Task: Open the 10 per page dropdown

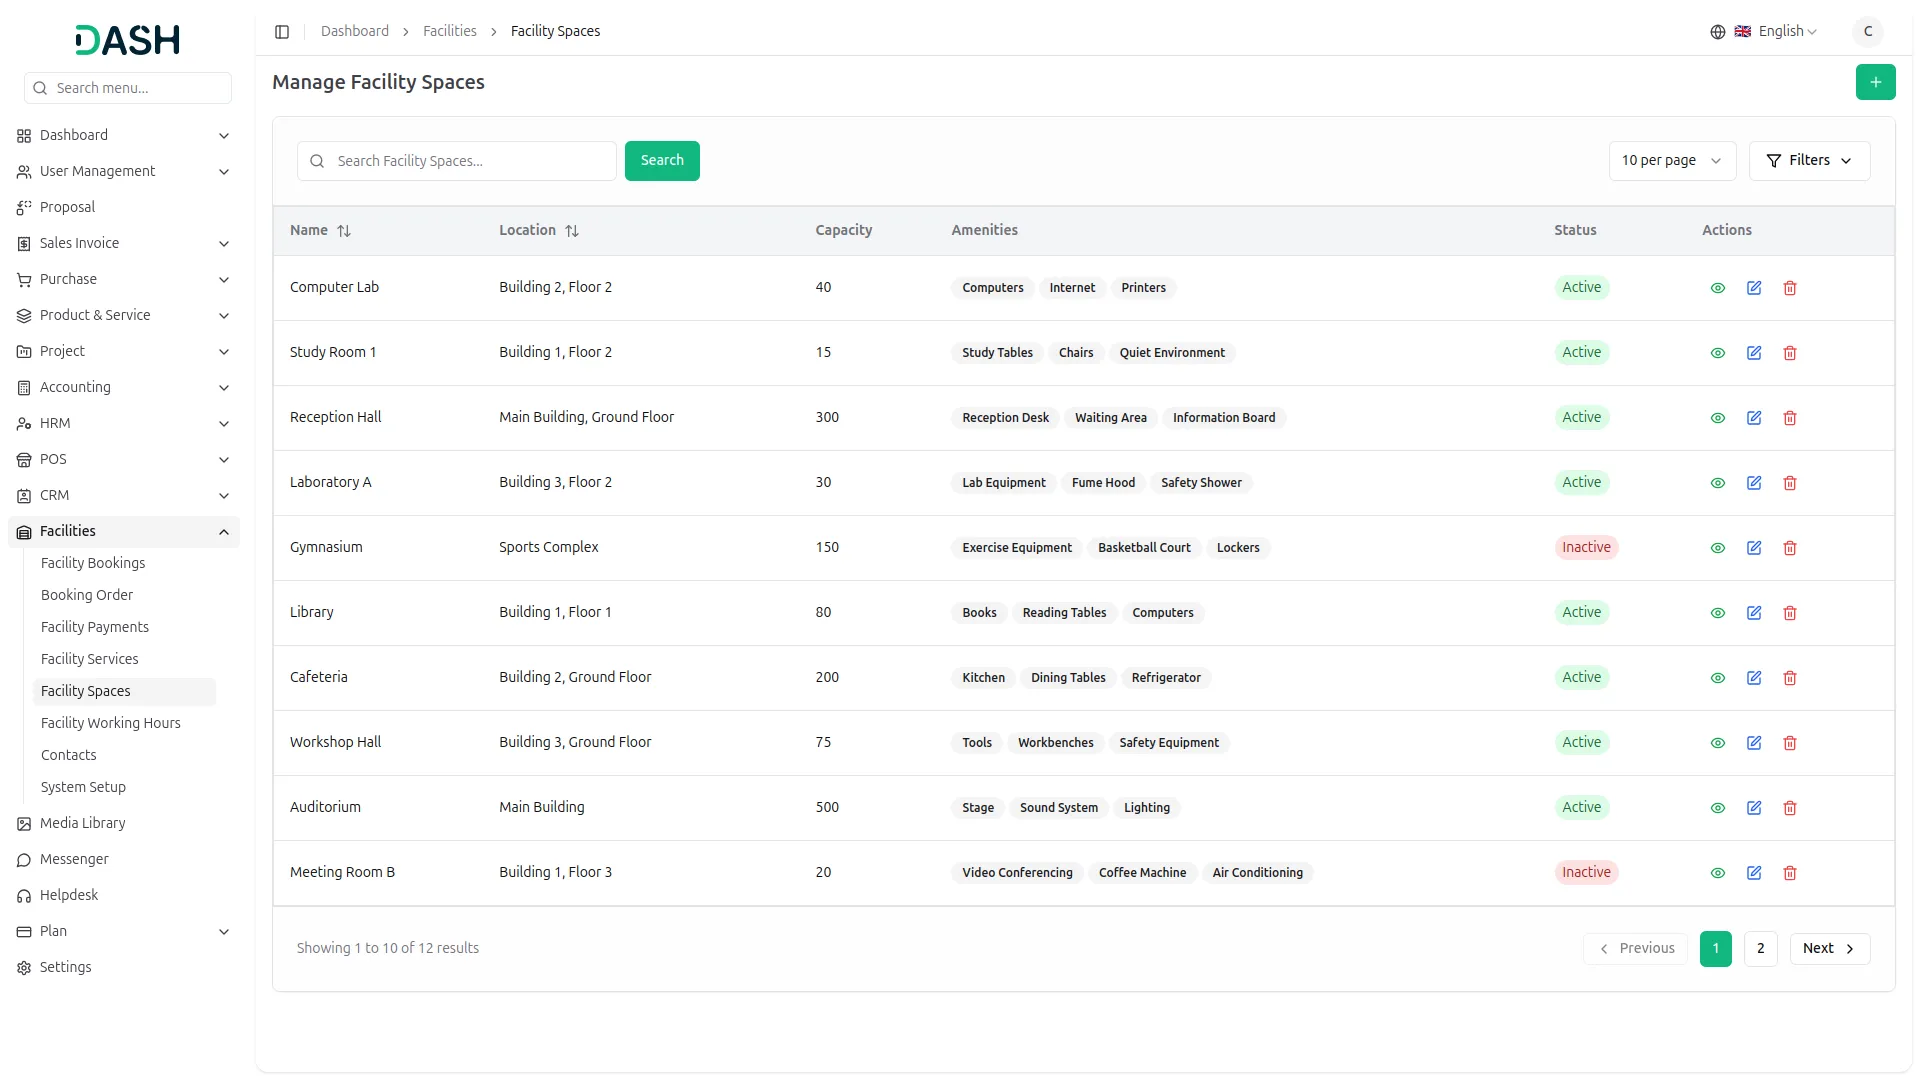Action: [1671, 161]
